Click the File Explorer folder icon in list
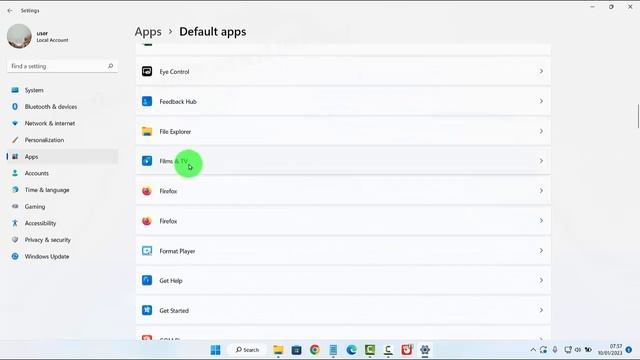 [x=147, y=131]
